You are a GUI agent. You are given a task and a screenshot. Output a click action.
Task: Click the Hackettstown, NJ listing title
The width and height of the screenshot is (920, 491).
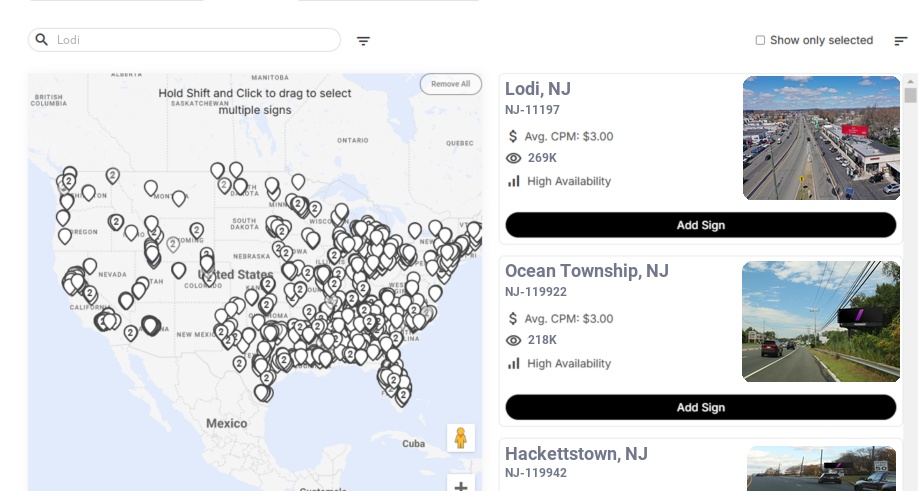(x=576, y=454)
